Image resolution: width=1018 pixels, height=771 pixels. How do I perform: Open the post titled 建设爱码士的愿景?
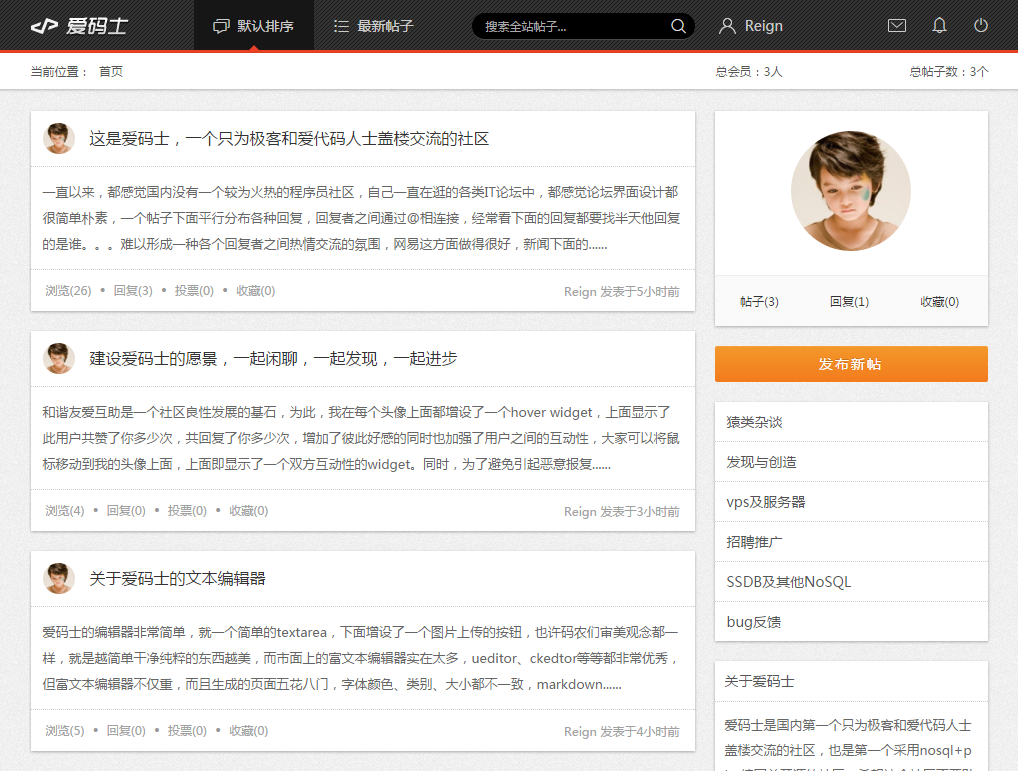pyautogui.click(x=273, y=358)
